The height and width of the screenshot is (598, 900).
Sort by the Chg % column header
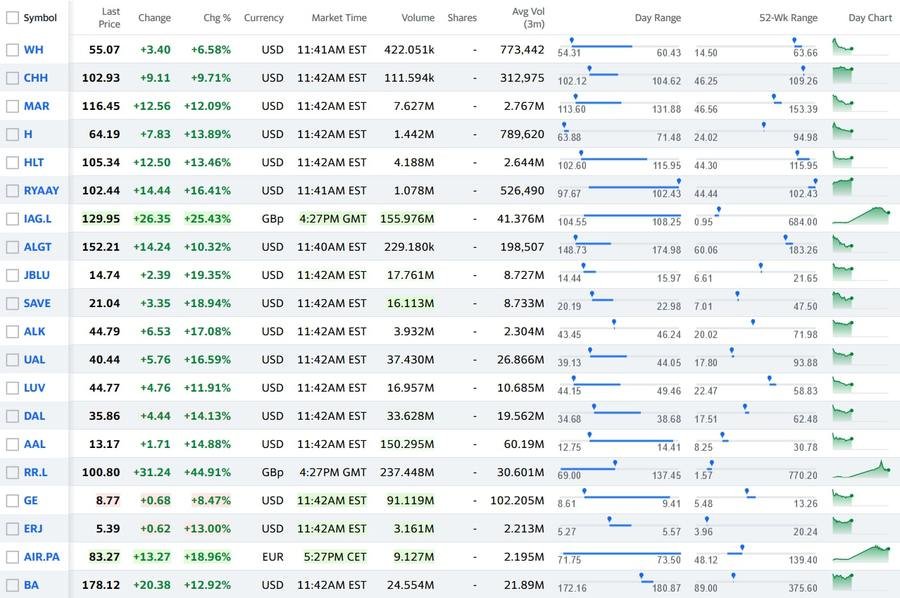pos(217,18)
